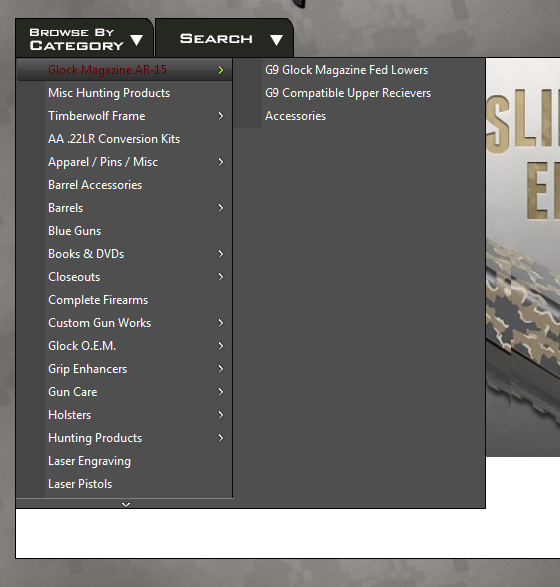Expand submenu arrow beside Closeouts
The width and height of the screenshot is (560, 587).
point(221,277)
